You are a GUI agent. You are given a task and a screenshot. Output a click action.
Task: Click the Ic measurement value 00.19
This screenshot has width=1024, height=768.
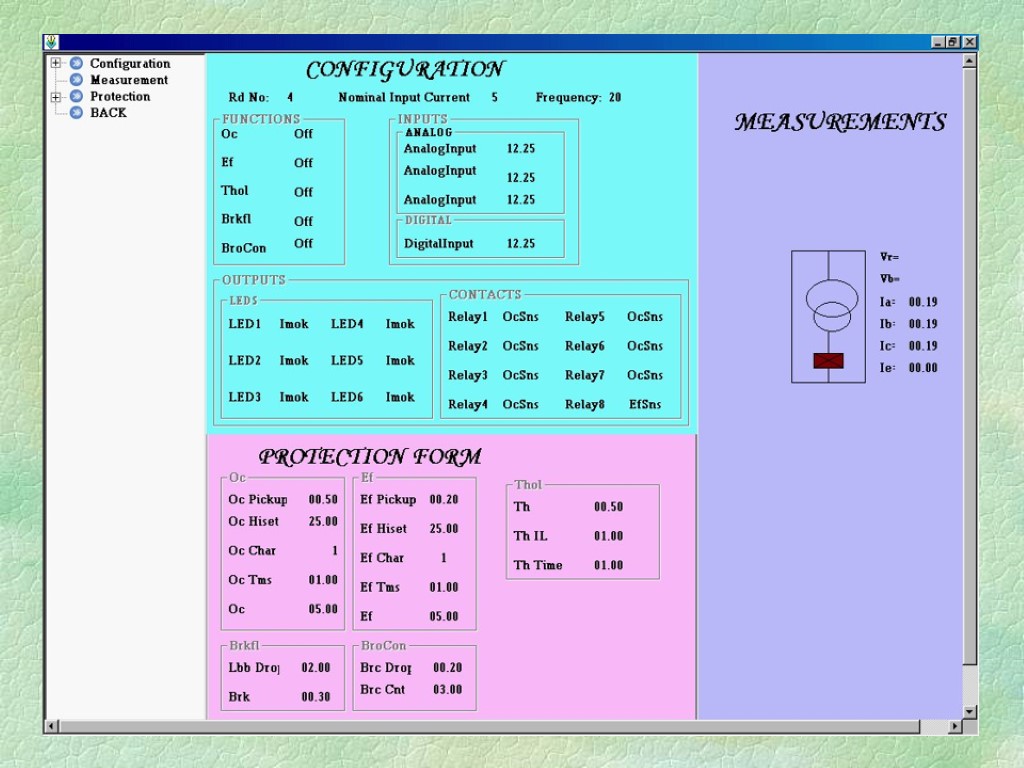tap(923, 346)
